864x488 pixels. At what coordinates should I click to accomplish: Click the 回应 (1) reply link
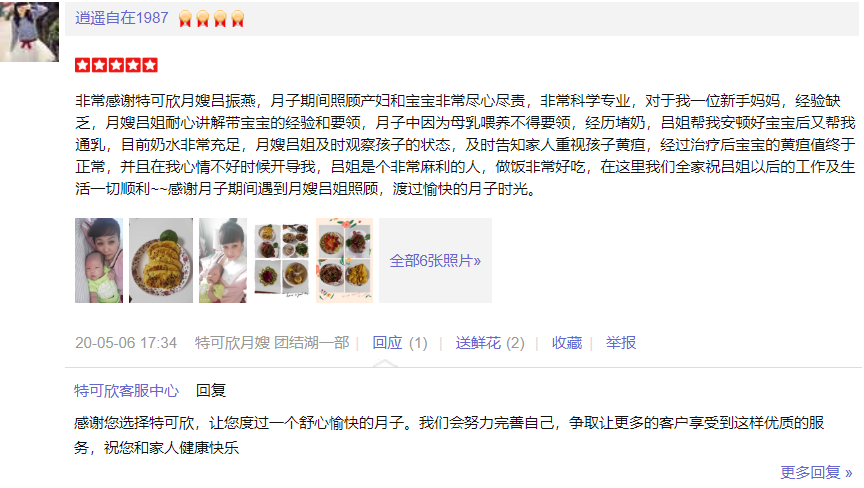click(x=400, y=343)
